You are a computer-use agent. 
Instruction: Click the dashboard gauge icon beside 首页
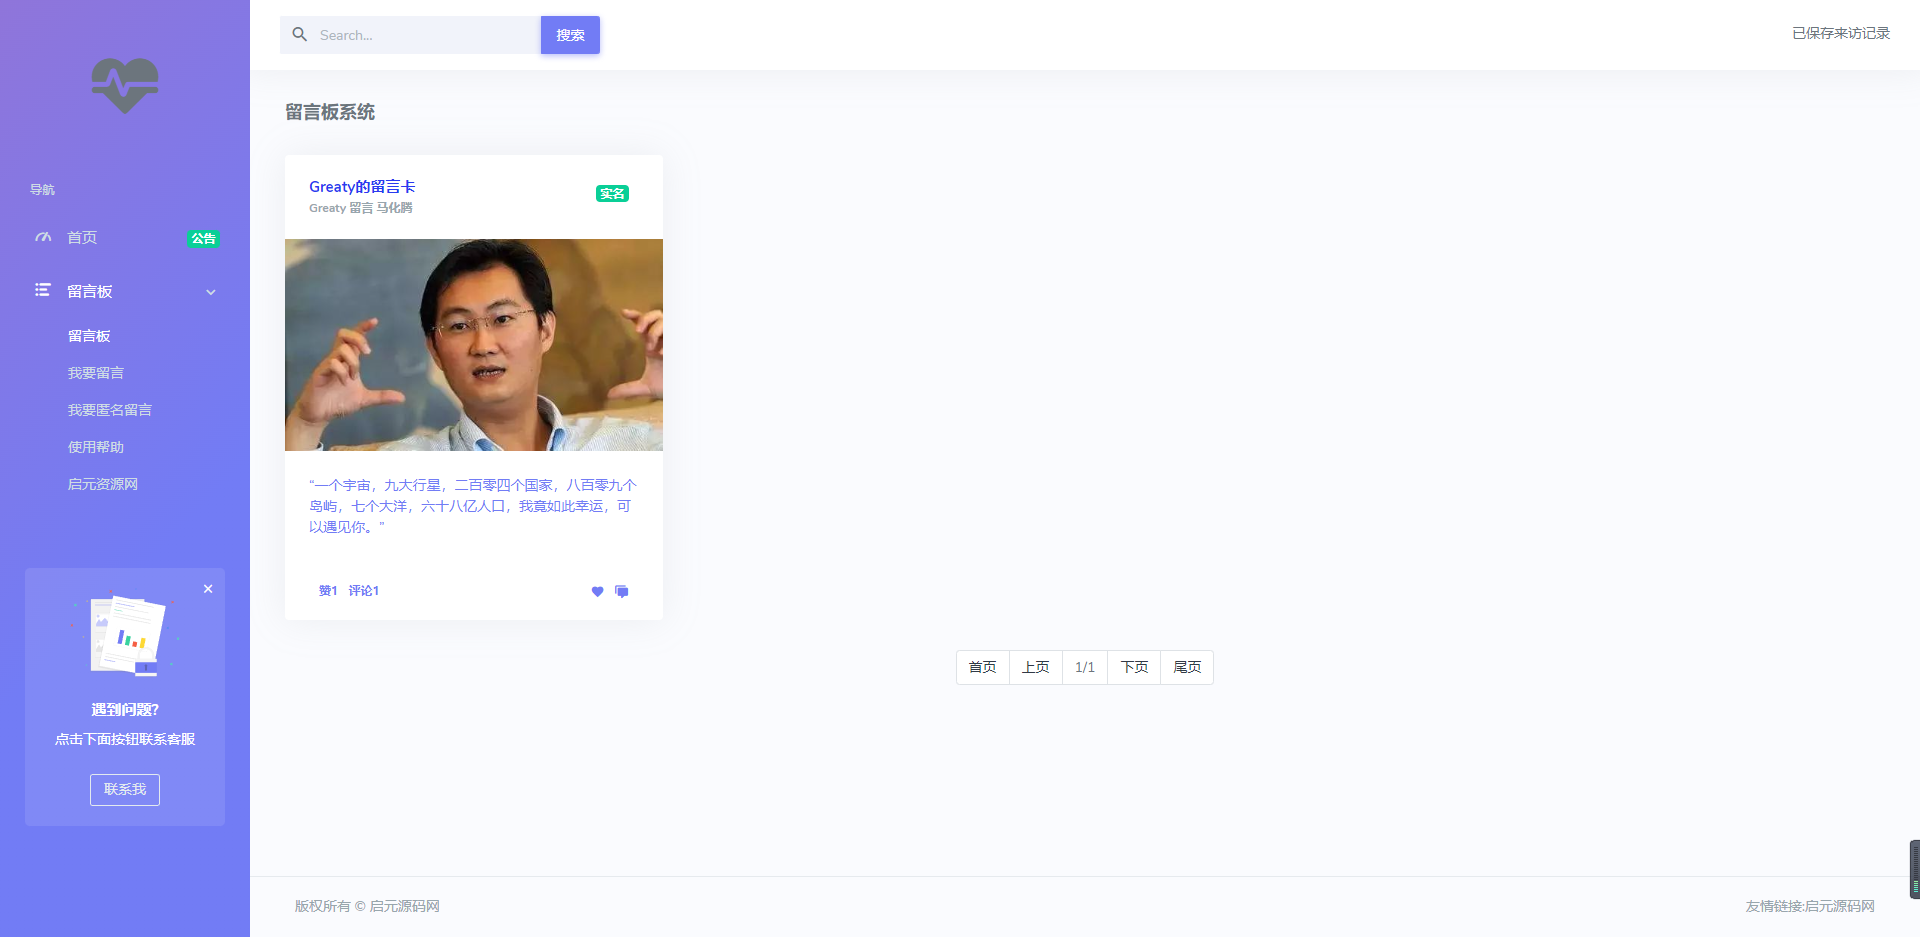pyautogui.click(x=43, y=238)
